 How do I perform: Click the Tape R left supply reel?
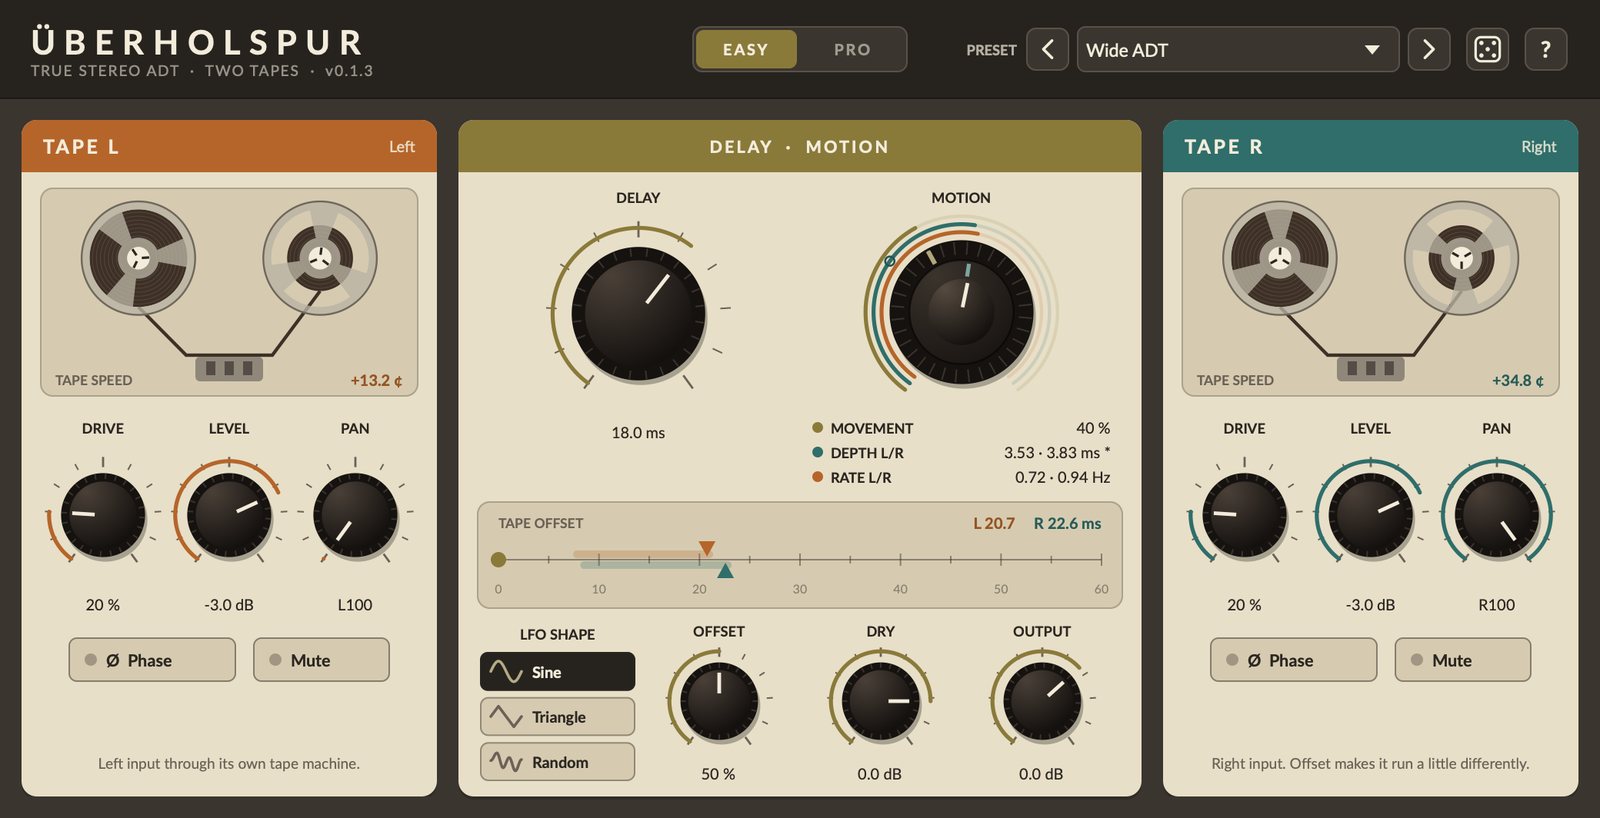[x=1280, y=258]
